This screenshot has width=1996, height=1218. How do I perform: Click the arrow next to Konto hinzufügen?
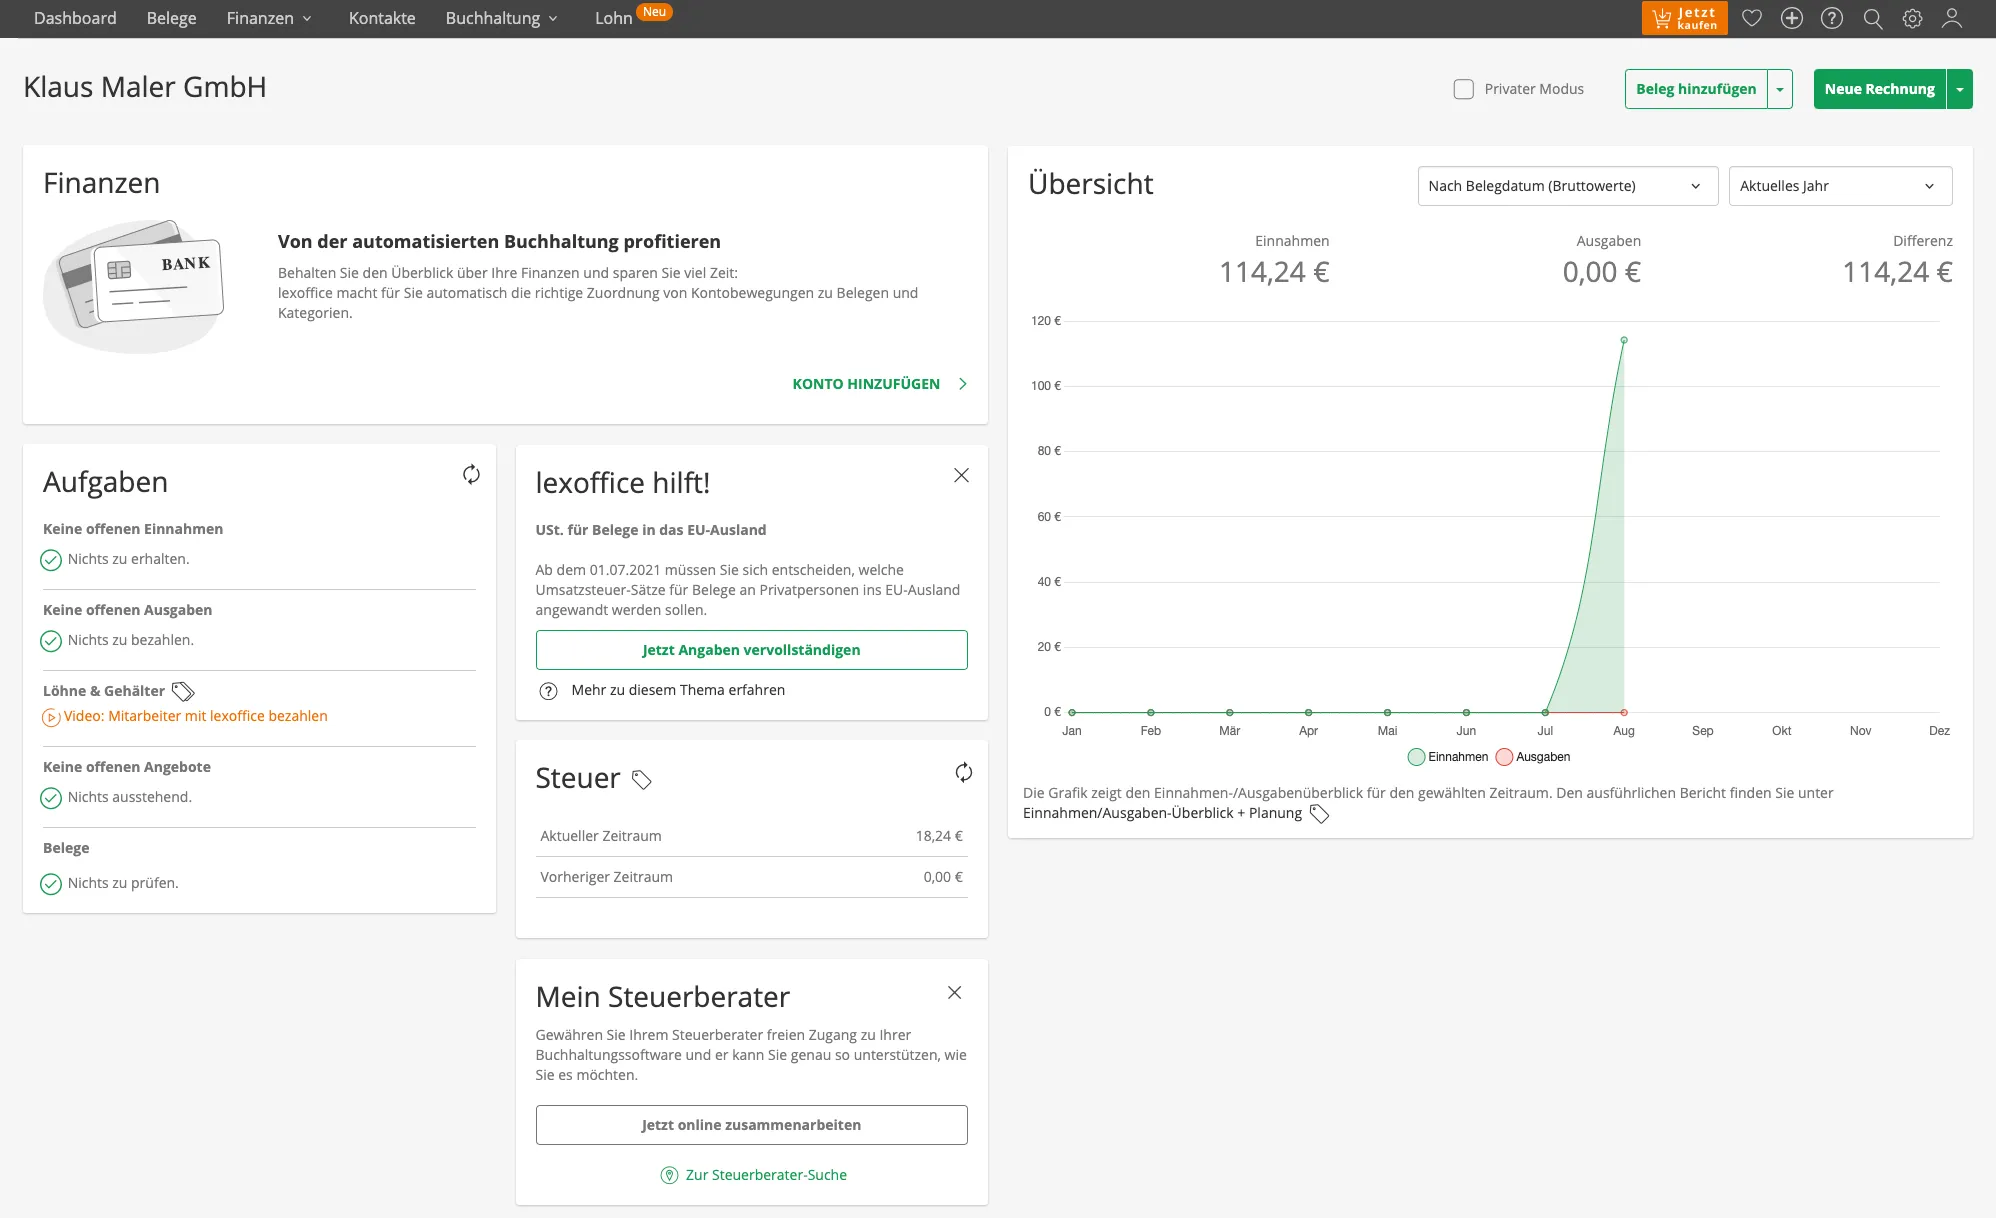[x=962, y=384]
